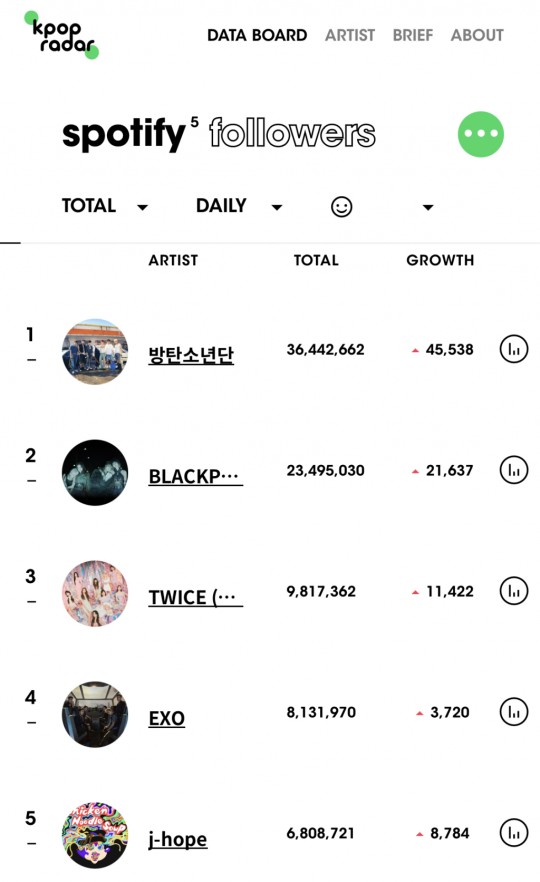Go to the ARTIST tab
This screenshot has height=882, width=540.
[350, 35]
